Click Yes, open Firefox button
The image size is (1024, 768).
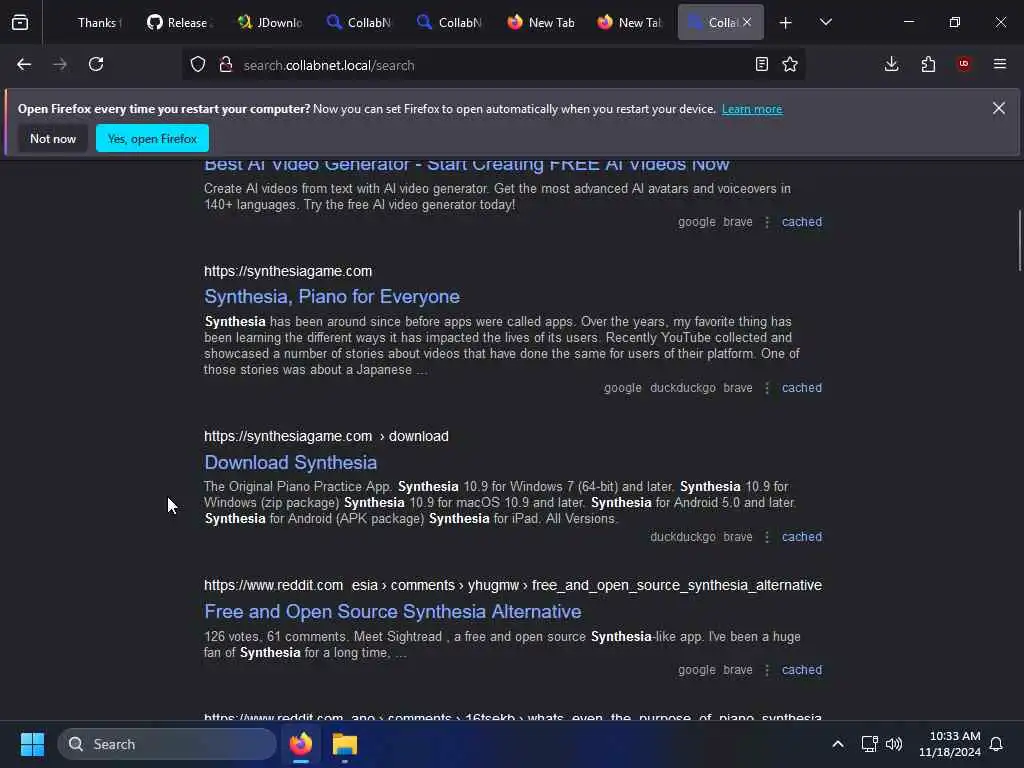coord(152,138)
